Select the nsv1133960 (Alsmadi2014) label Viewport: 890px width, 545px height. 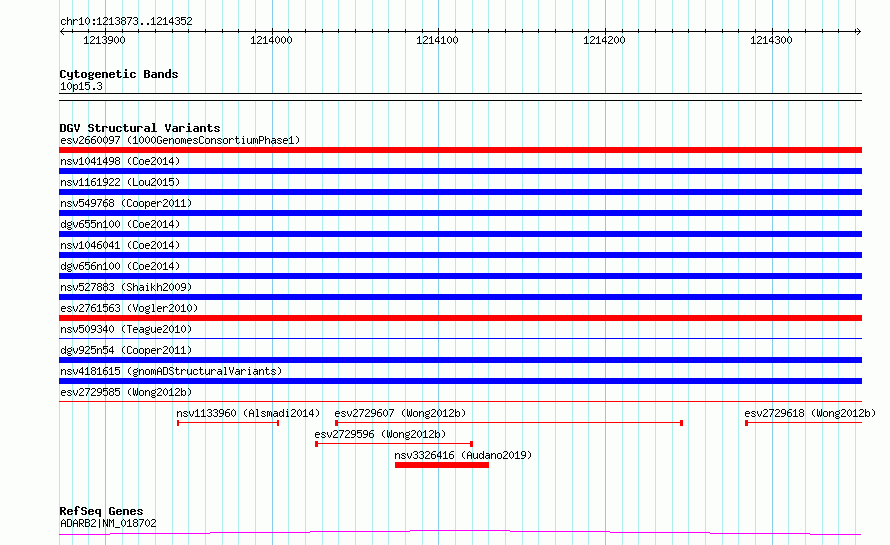coord(248,413)
